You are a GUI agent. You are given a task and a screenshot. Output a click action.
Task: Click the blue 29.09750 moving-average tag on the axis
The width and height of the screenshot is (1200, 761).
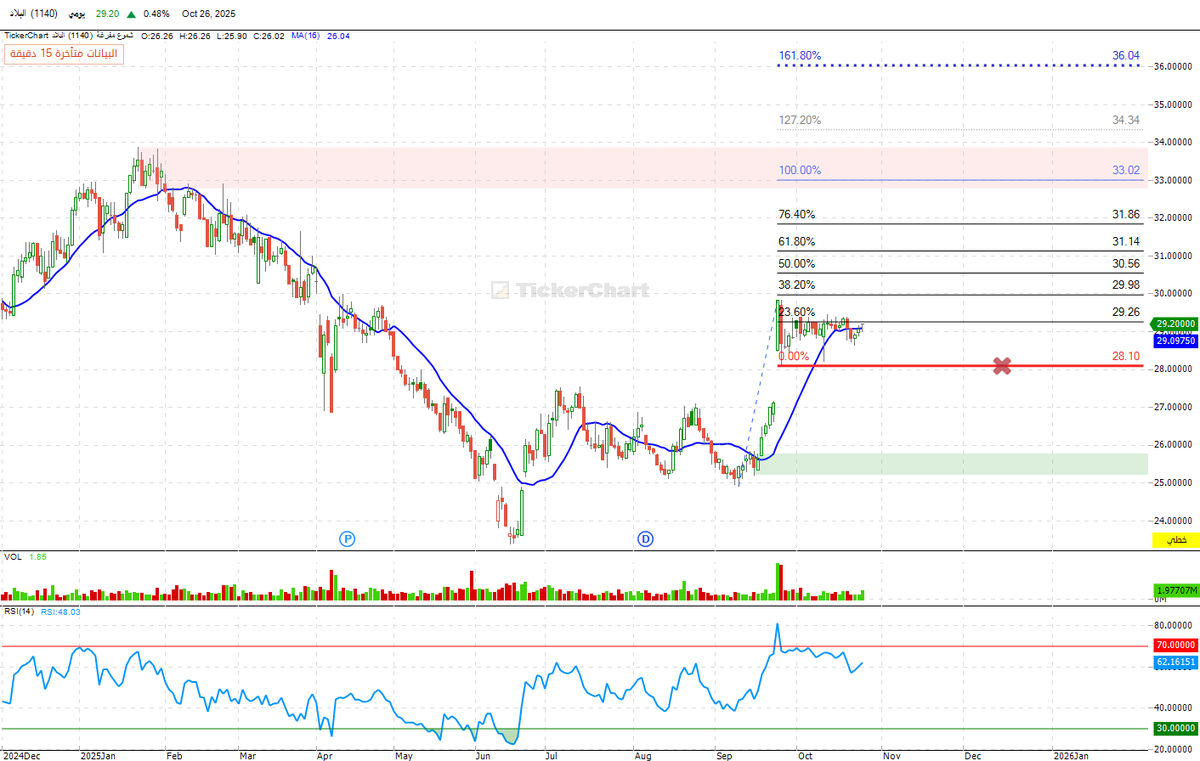1176,341
